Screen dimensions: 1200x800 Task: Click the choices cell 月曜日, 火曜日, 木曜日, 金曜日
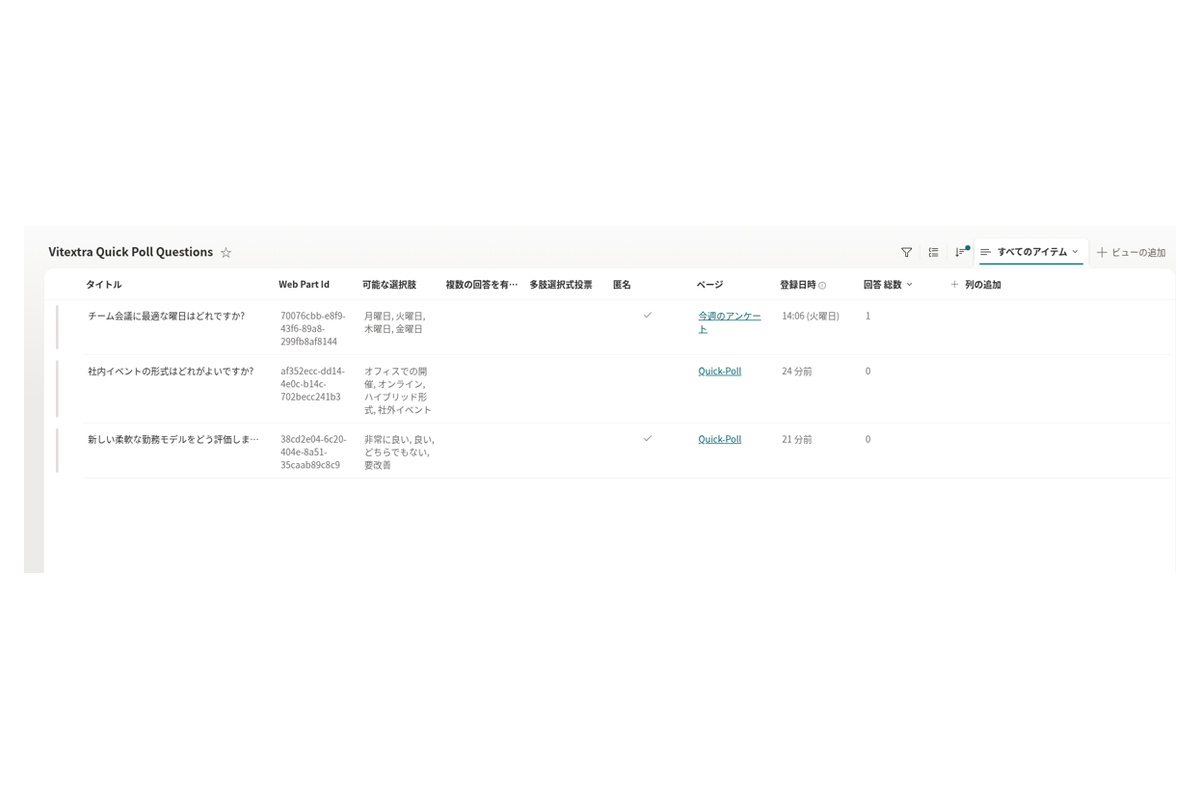click(395, 322)
